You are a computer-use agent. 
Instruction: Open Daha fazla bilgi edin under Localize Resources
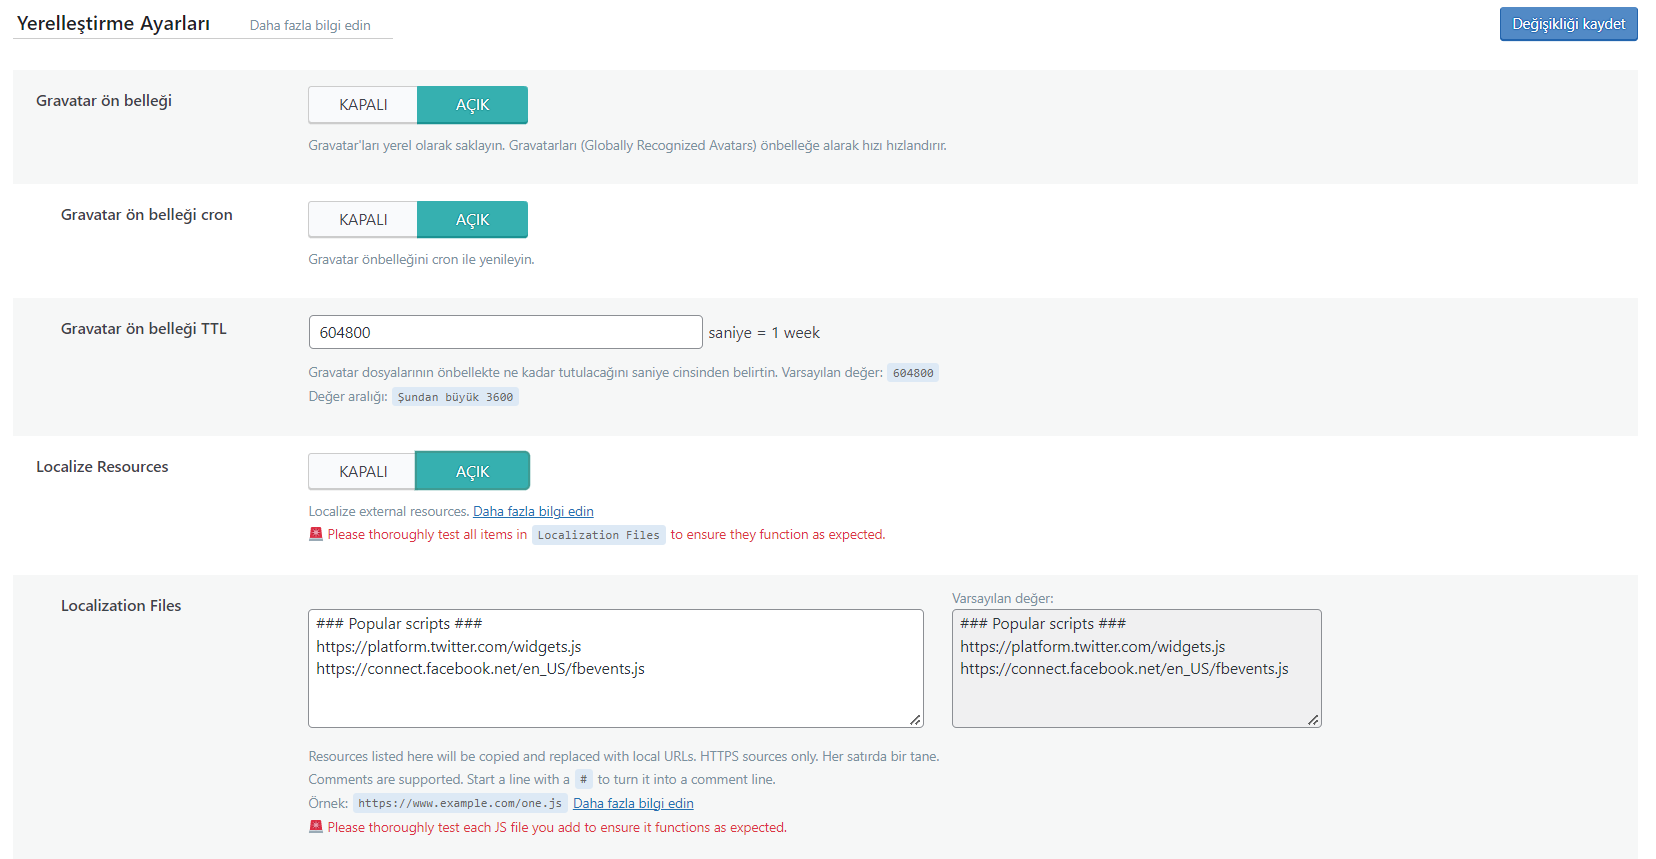(x=533, y=512)
